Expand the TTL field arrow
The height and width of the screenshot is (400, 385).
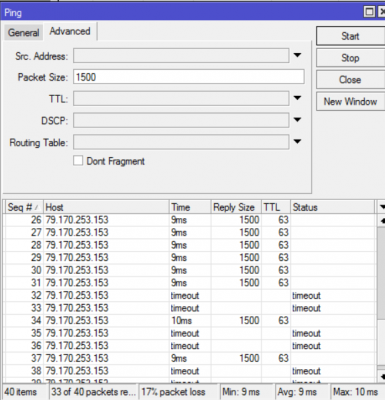pyautogui.click(x=297, y=98)
